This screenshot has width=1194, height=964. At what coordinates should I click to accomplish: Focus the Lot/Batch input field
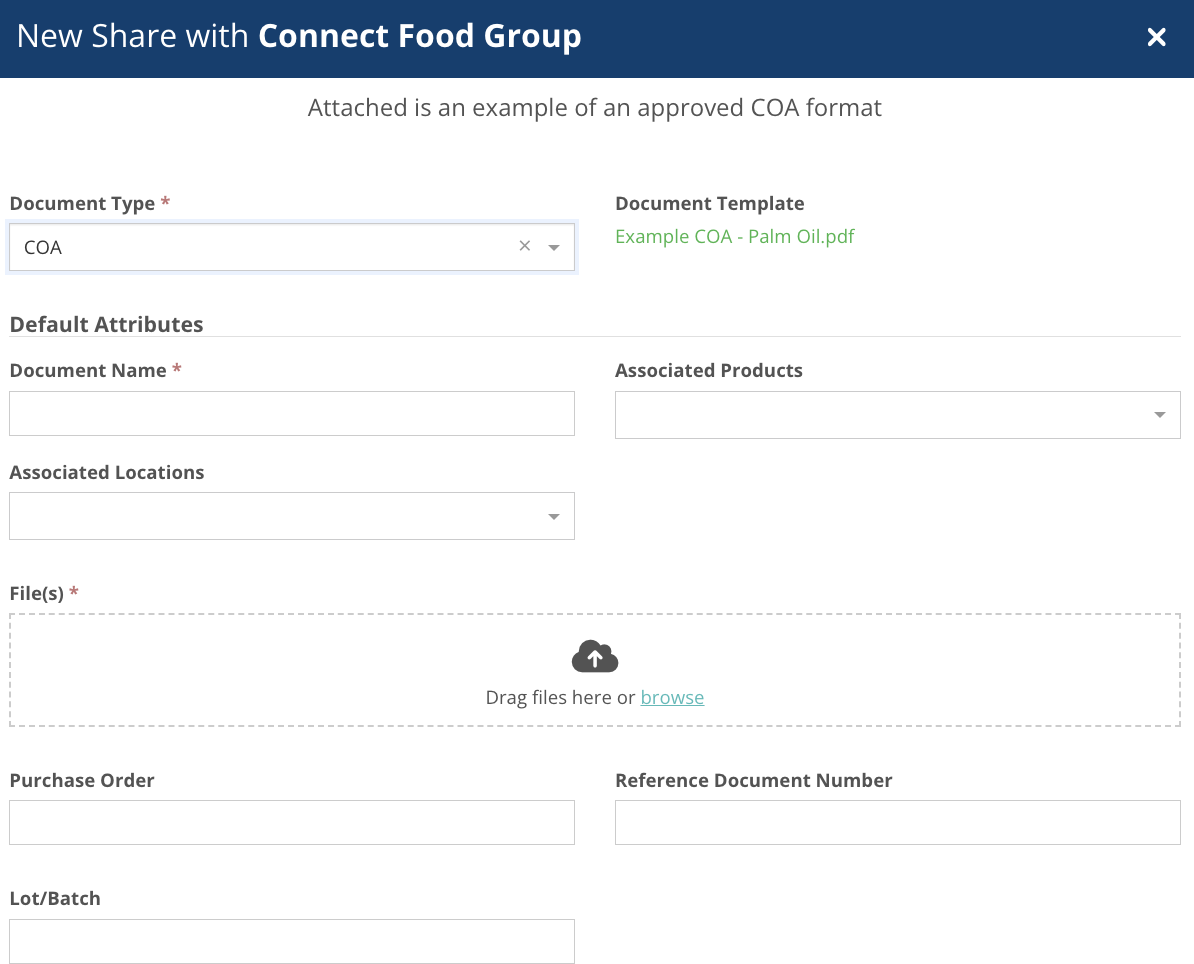point(291,941)
